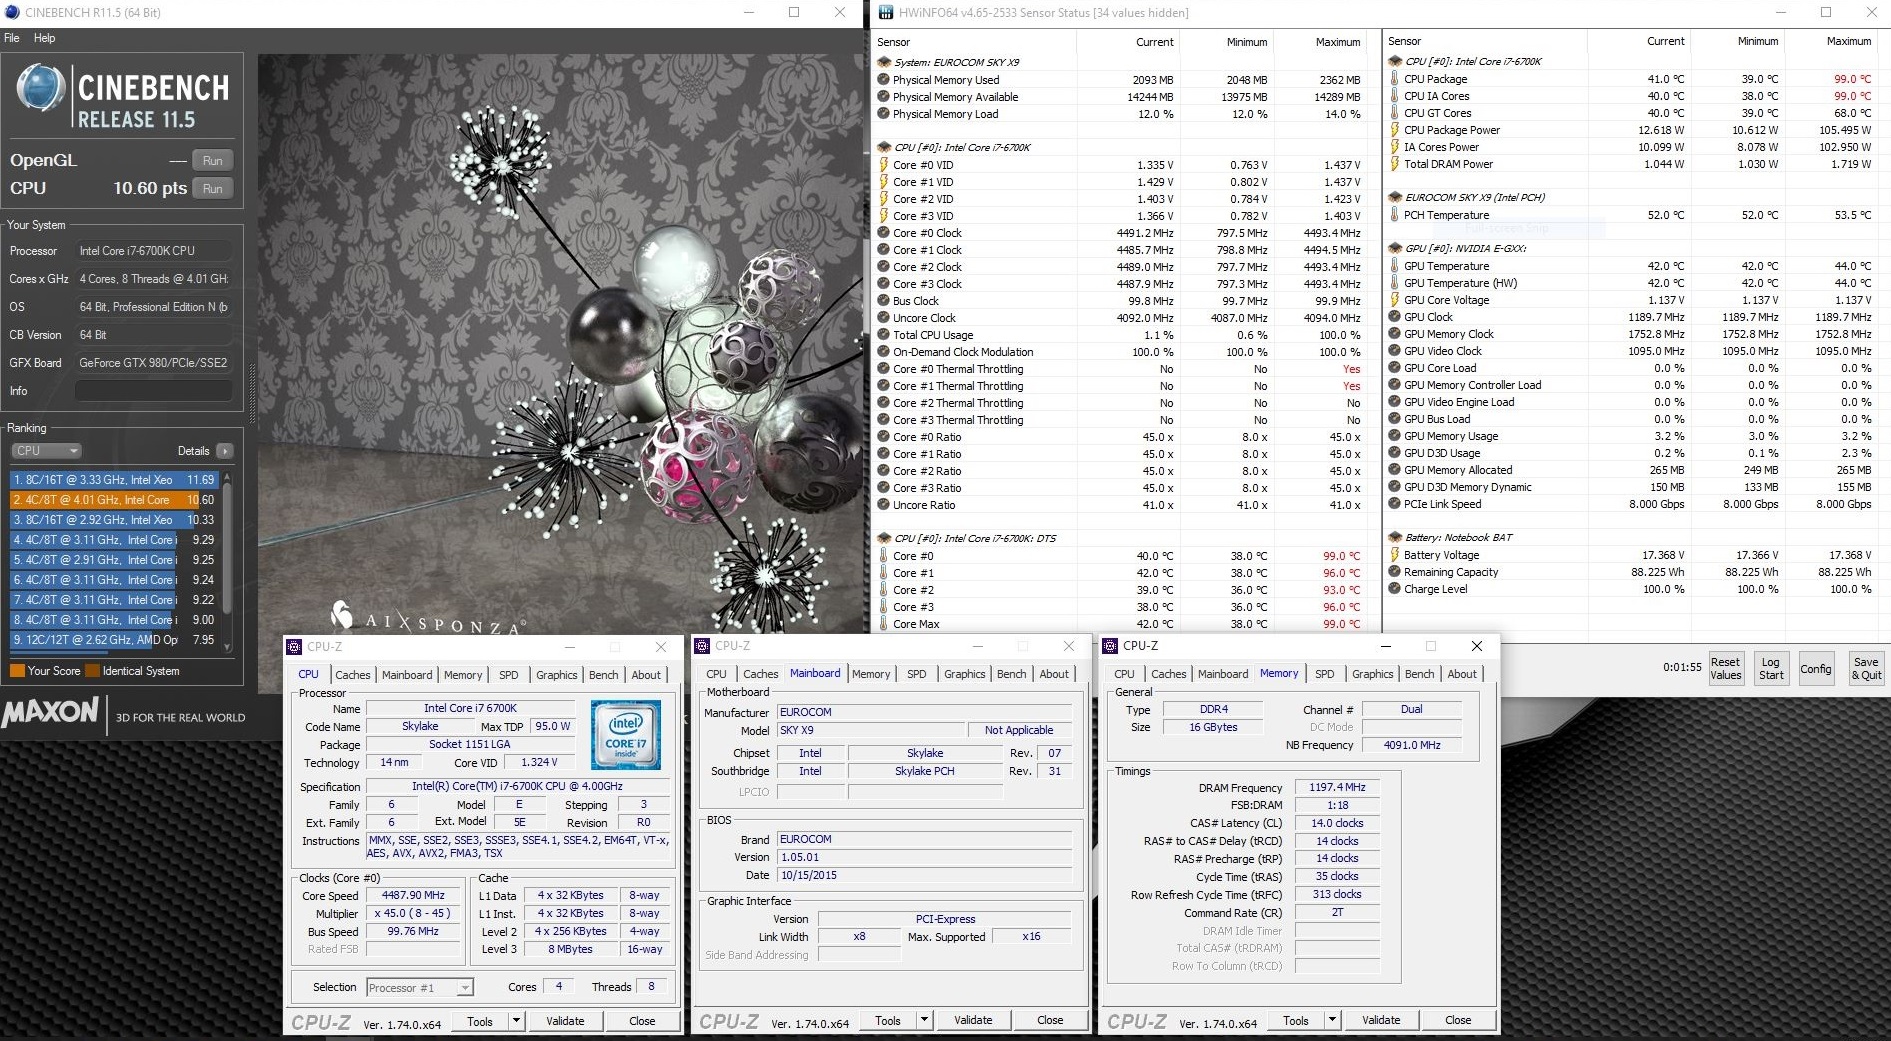Click the HWiNFO64 title bar app icon

(x=885, y=13)
